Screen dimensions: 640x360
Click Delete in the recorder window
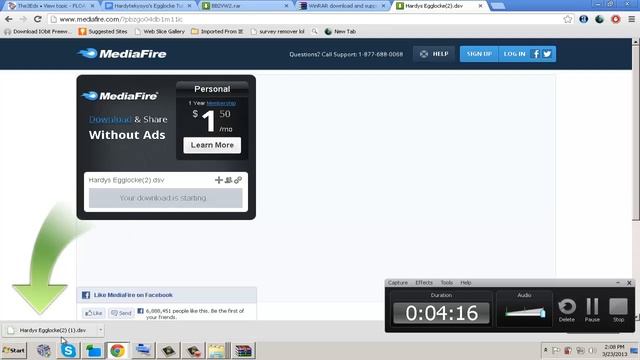(567, 310)
